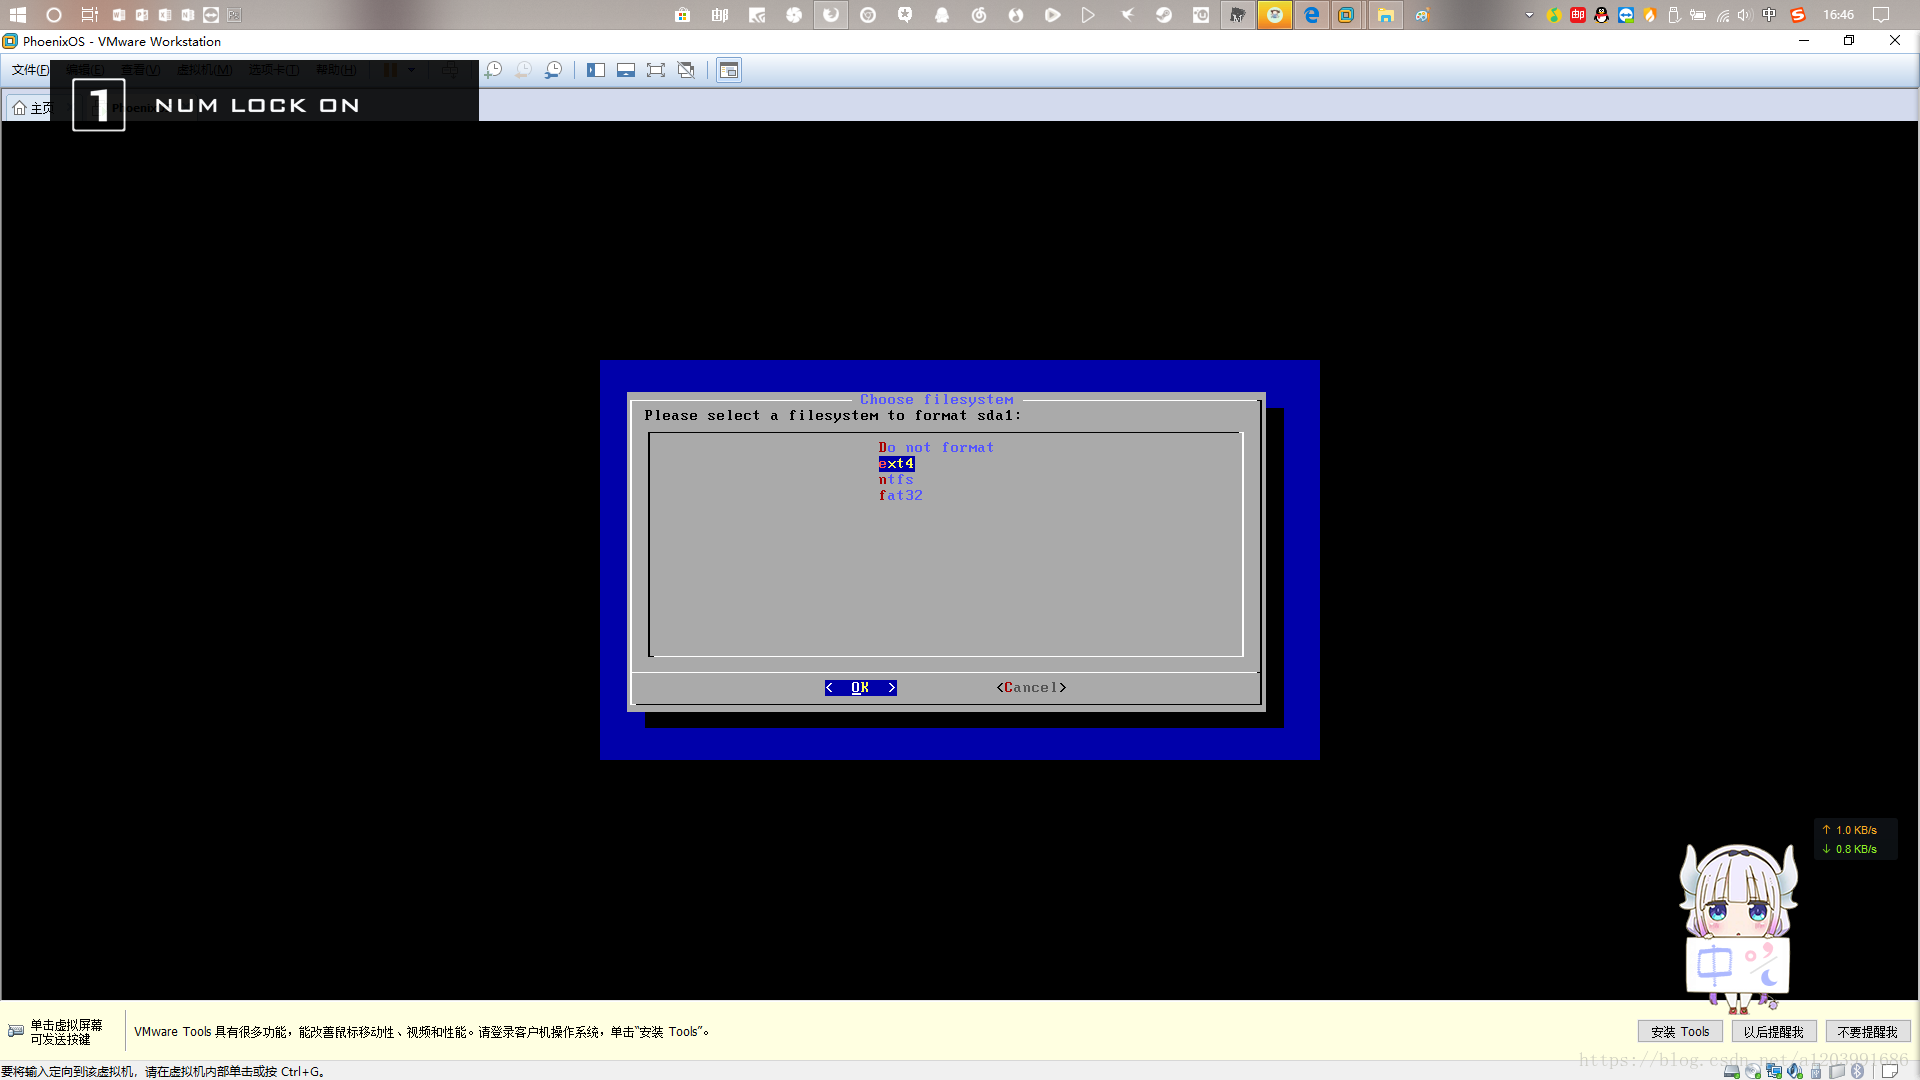
Task: Toggle the show library sidebar icon
Action: (x=596, y=70)
